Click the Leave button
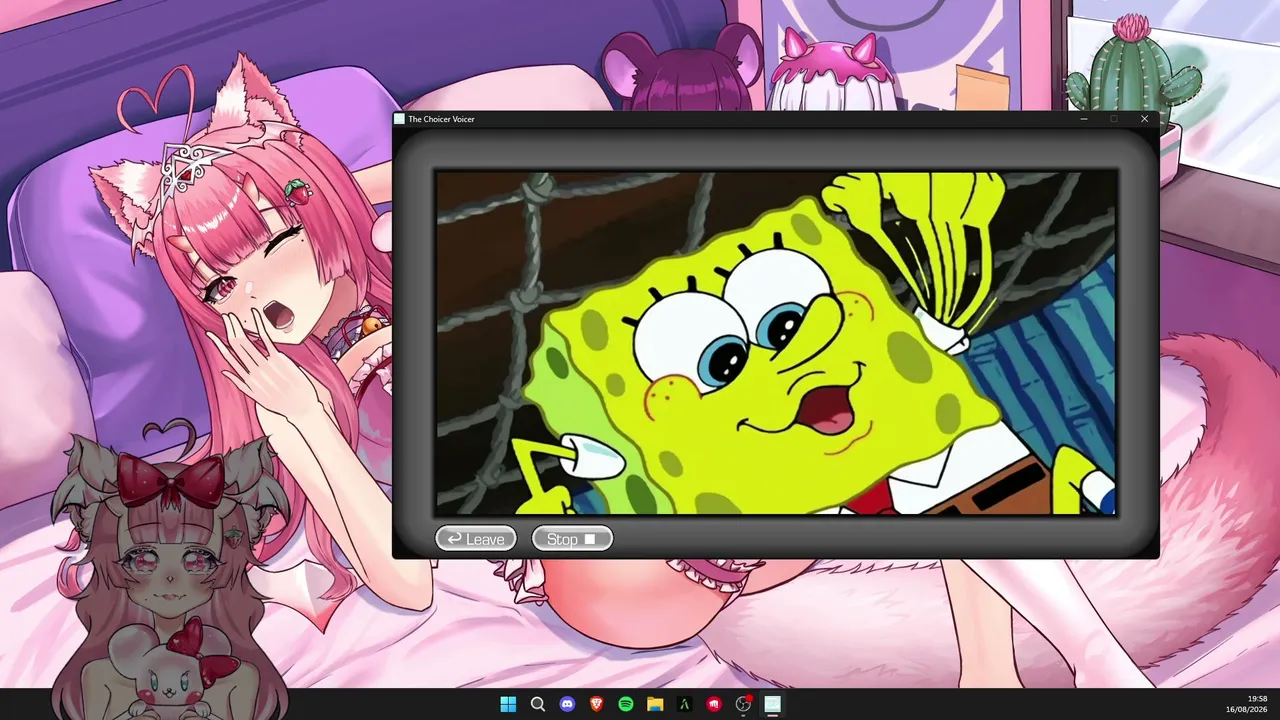This screenshot has height=720, width=1280. point(476,539)
